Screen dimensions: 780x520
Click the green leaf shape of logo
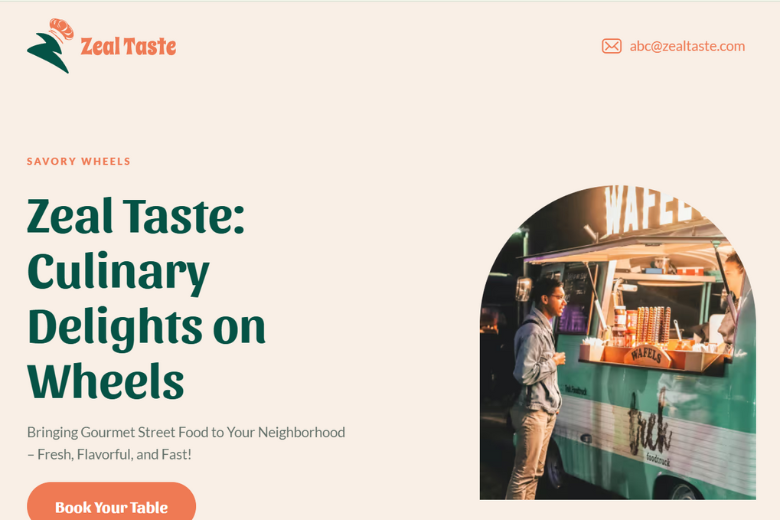click(x=48, y=54)
